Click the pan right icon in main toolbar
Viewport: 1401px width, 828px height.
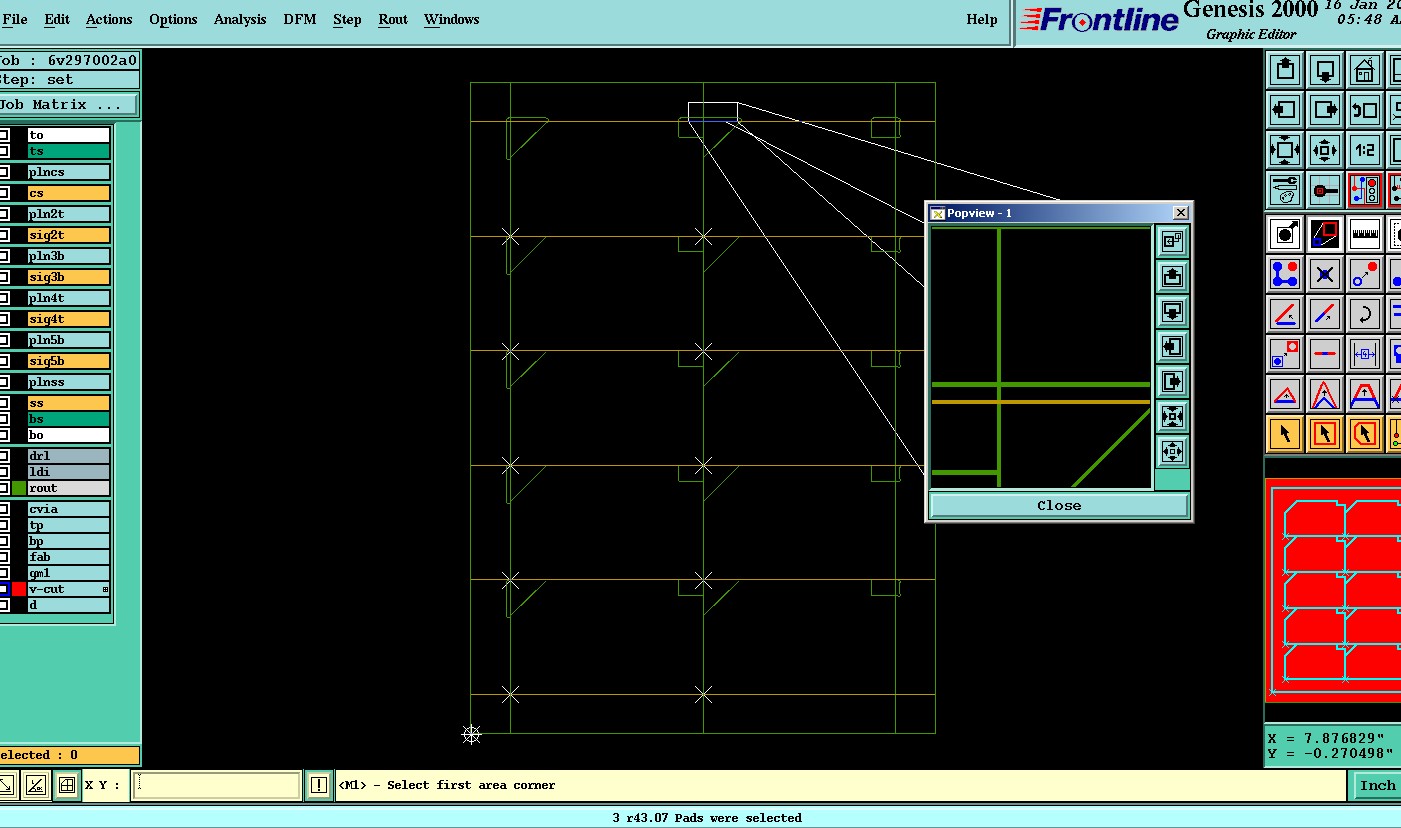click(1325, 110)
